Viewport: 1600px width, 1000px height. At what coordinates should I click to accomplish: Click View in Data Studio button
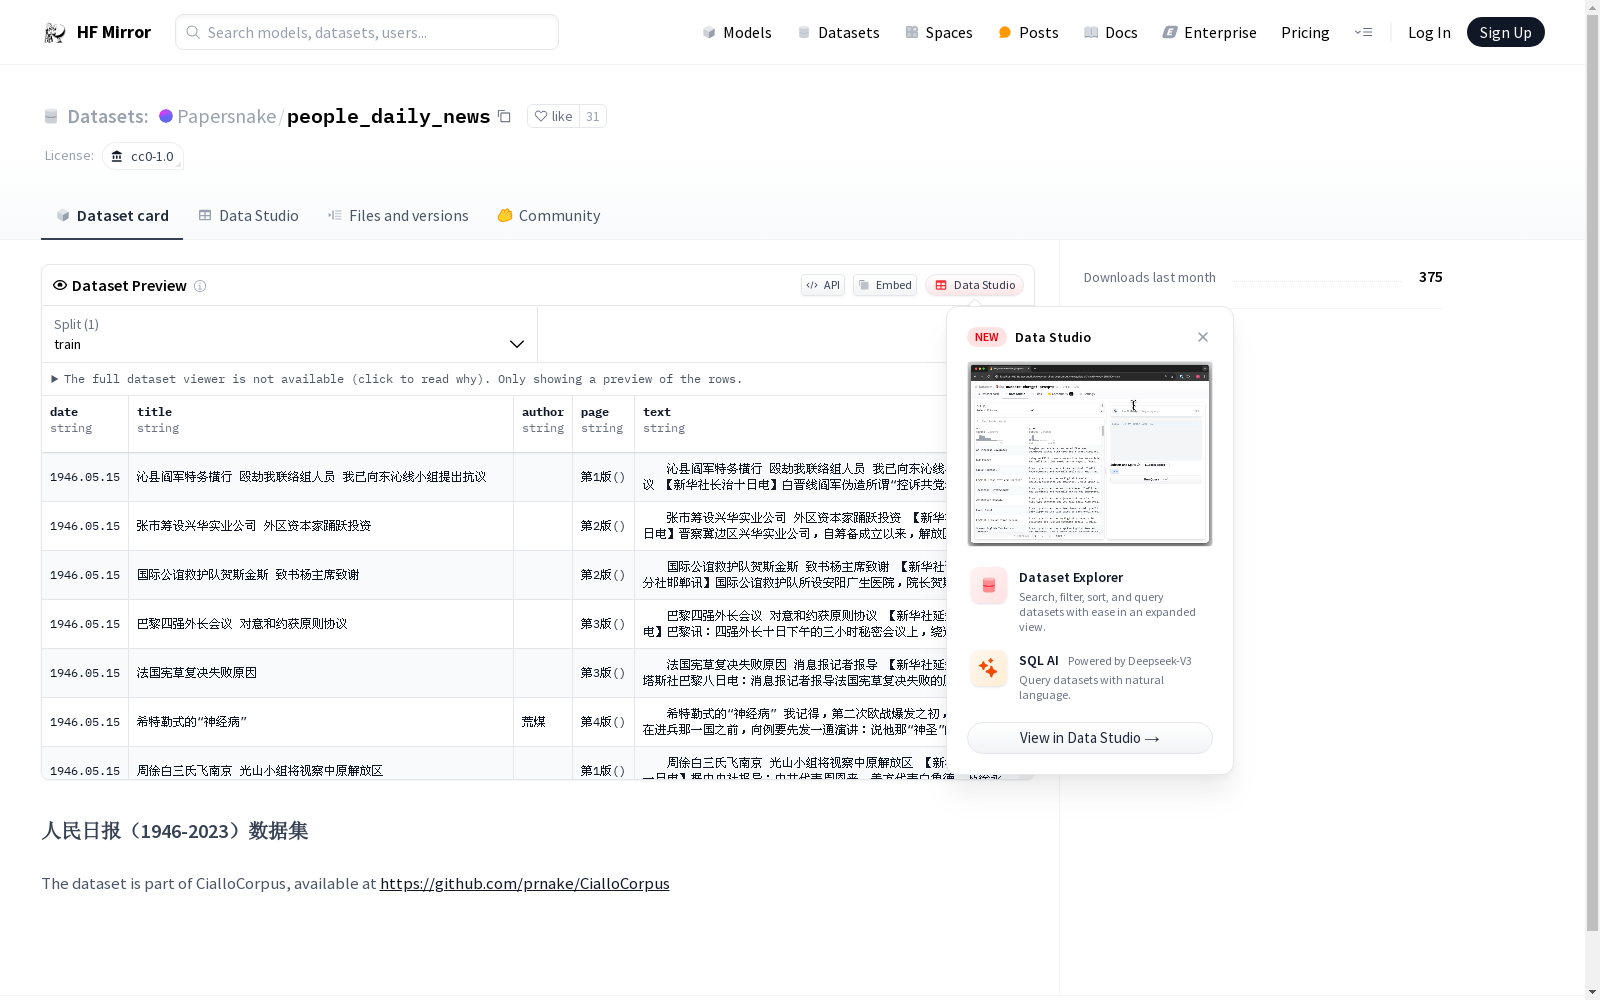click(x=1090, y=738)
